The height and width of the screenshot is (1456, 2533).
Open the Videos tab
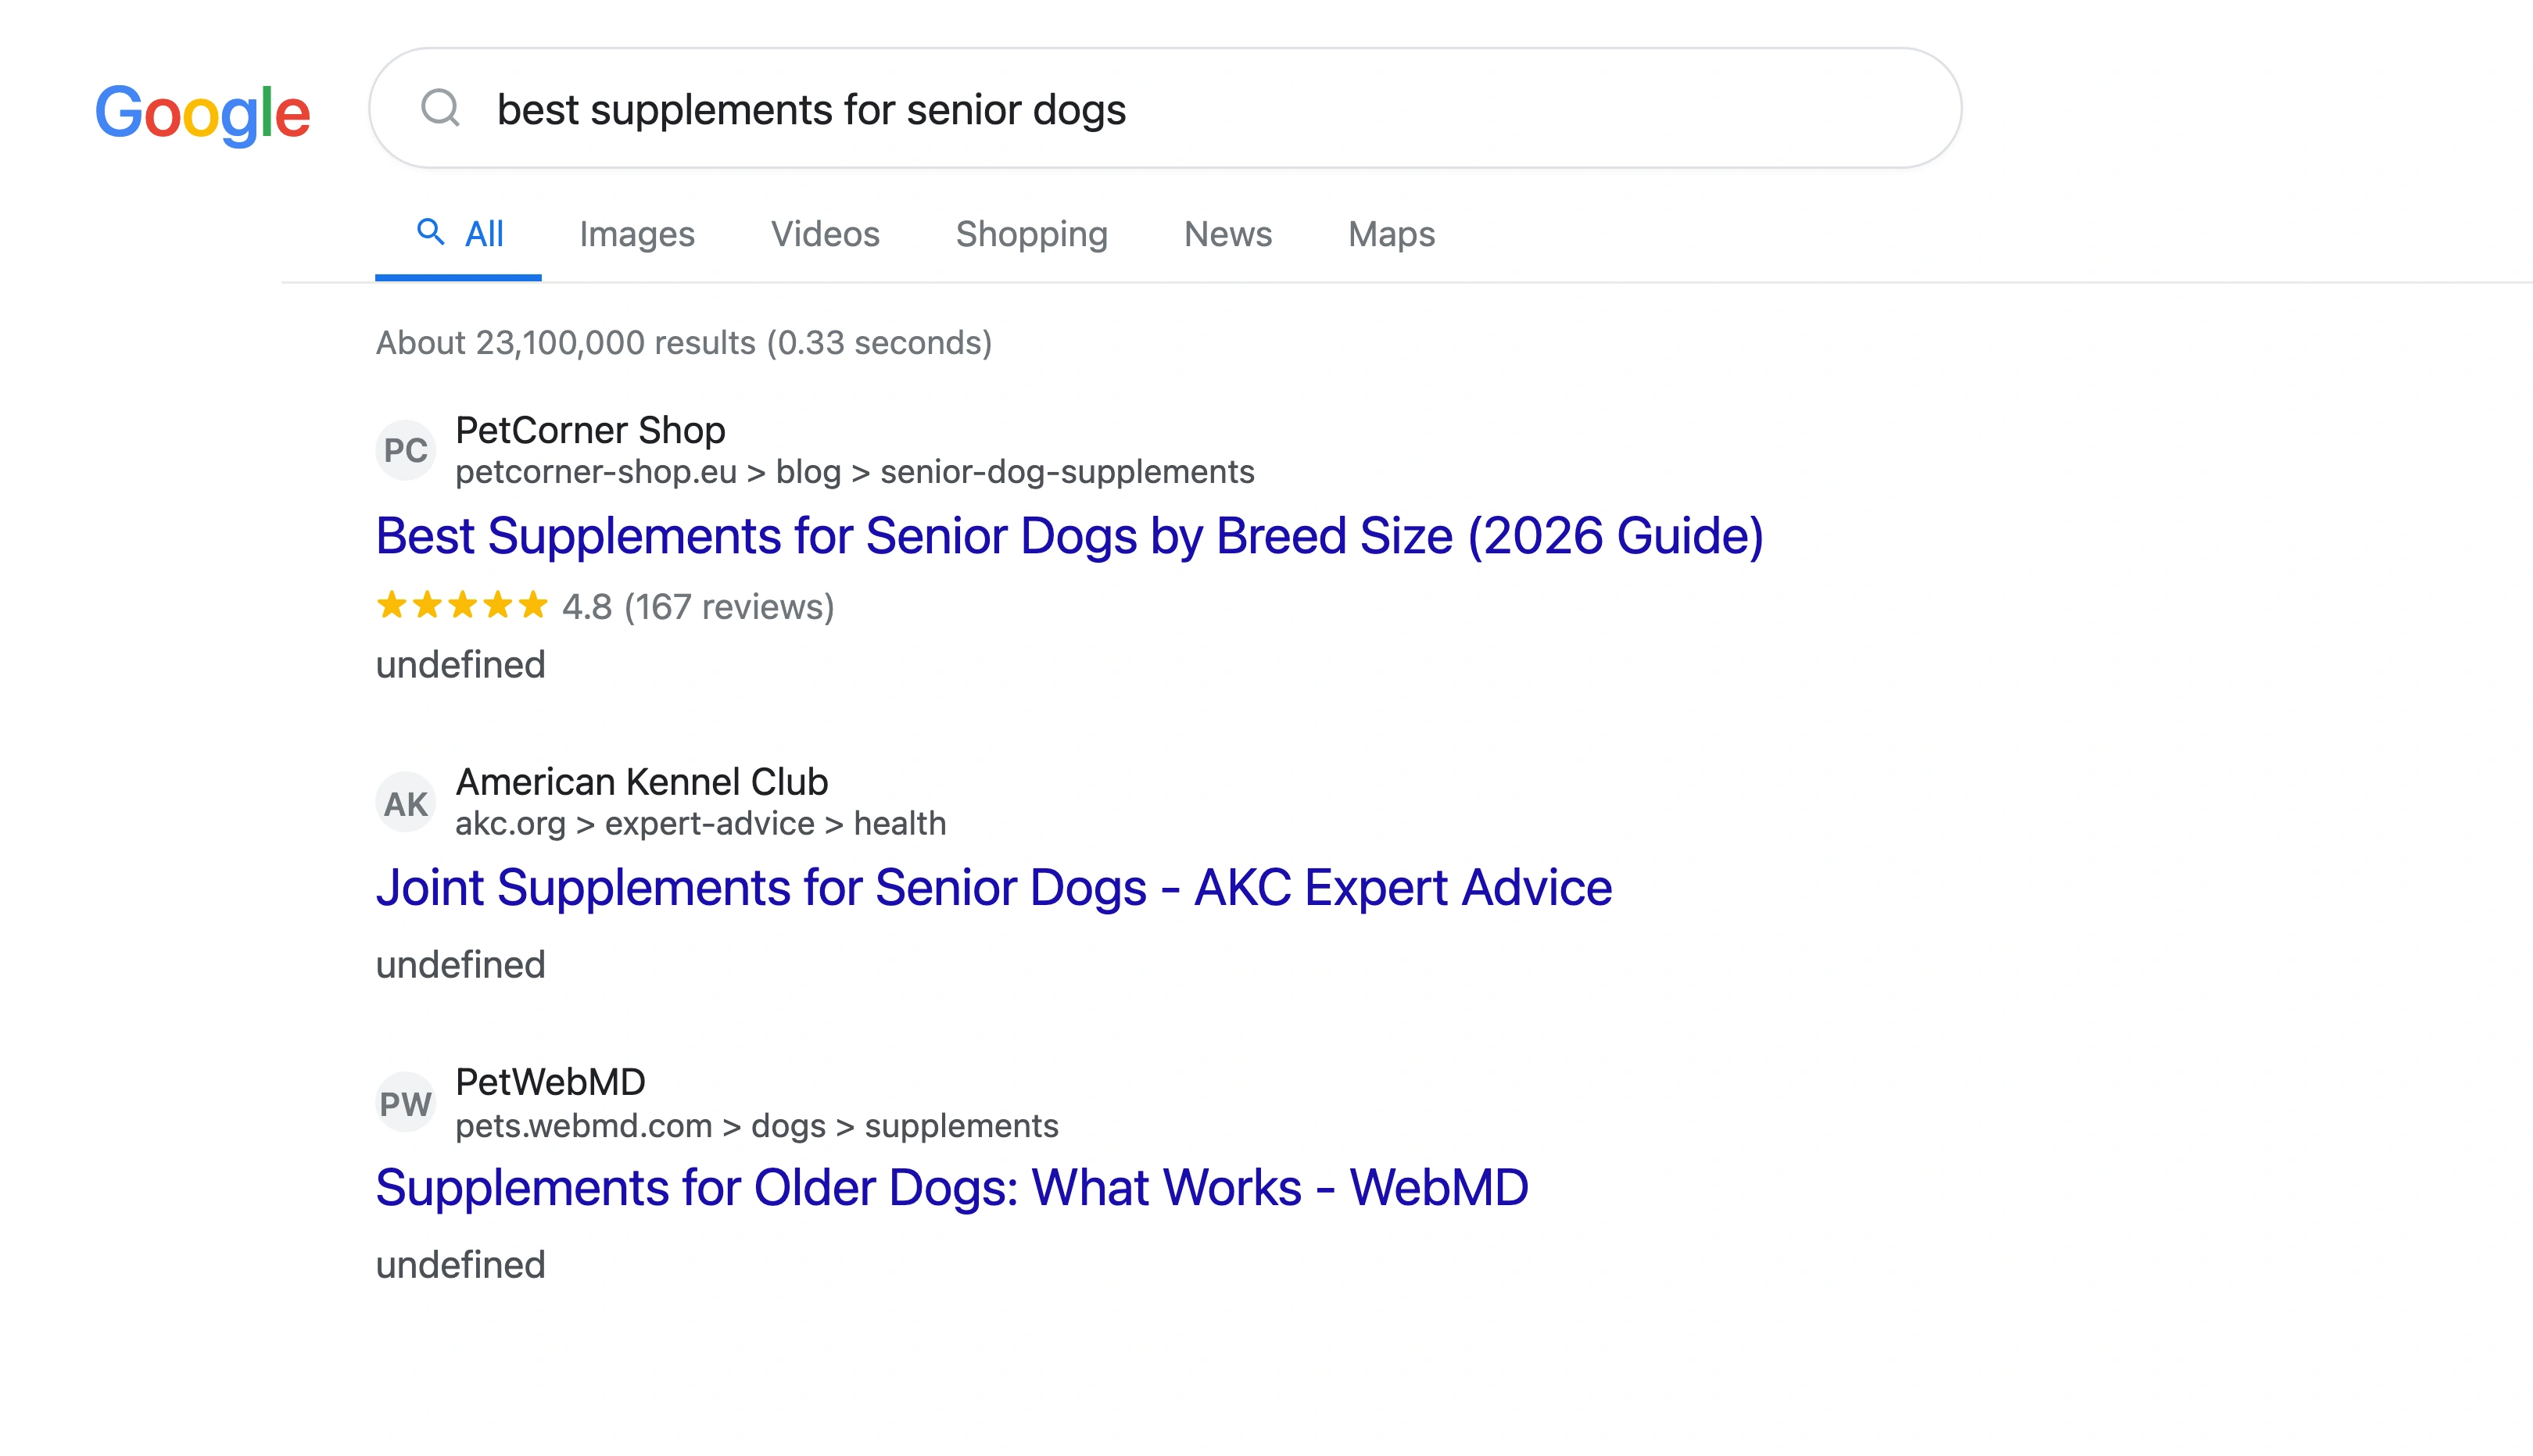coord(825,234)
